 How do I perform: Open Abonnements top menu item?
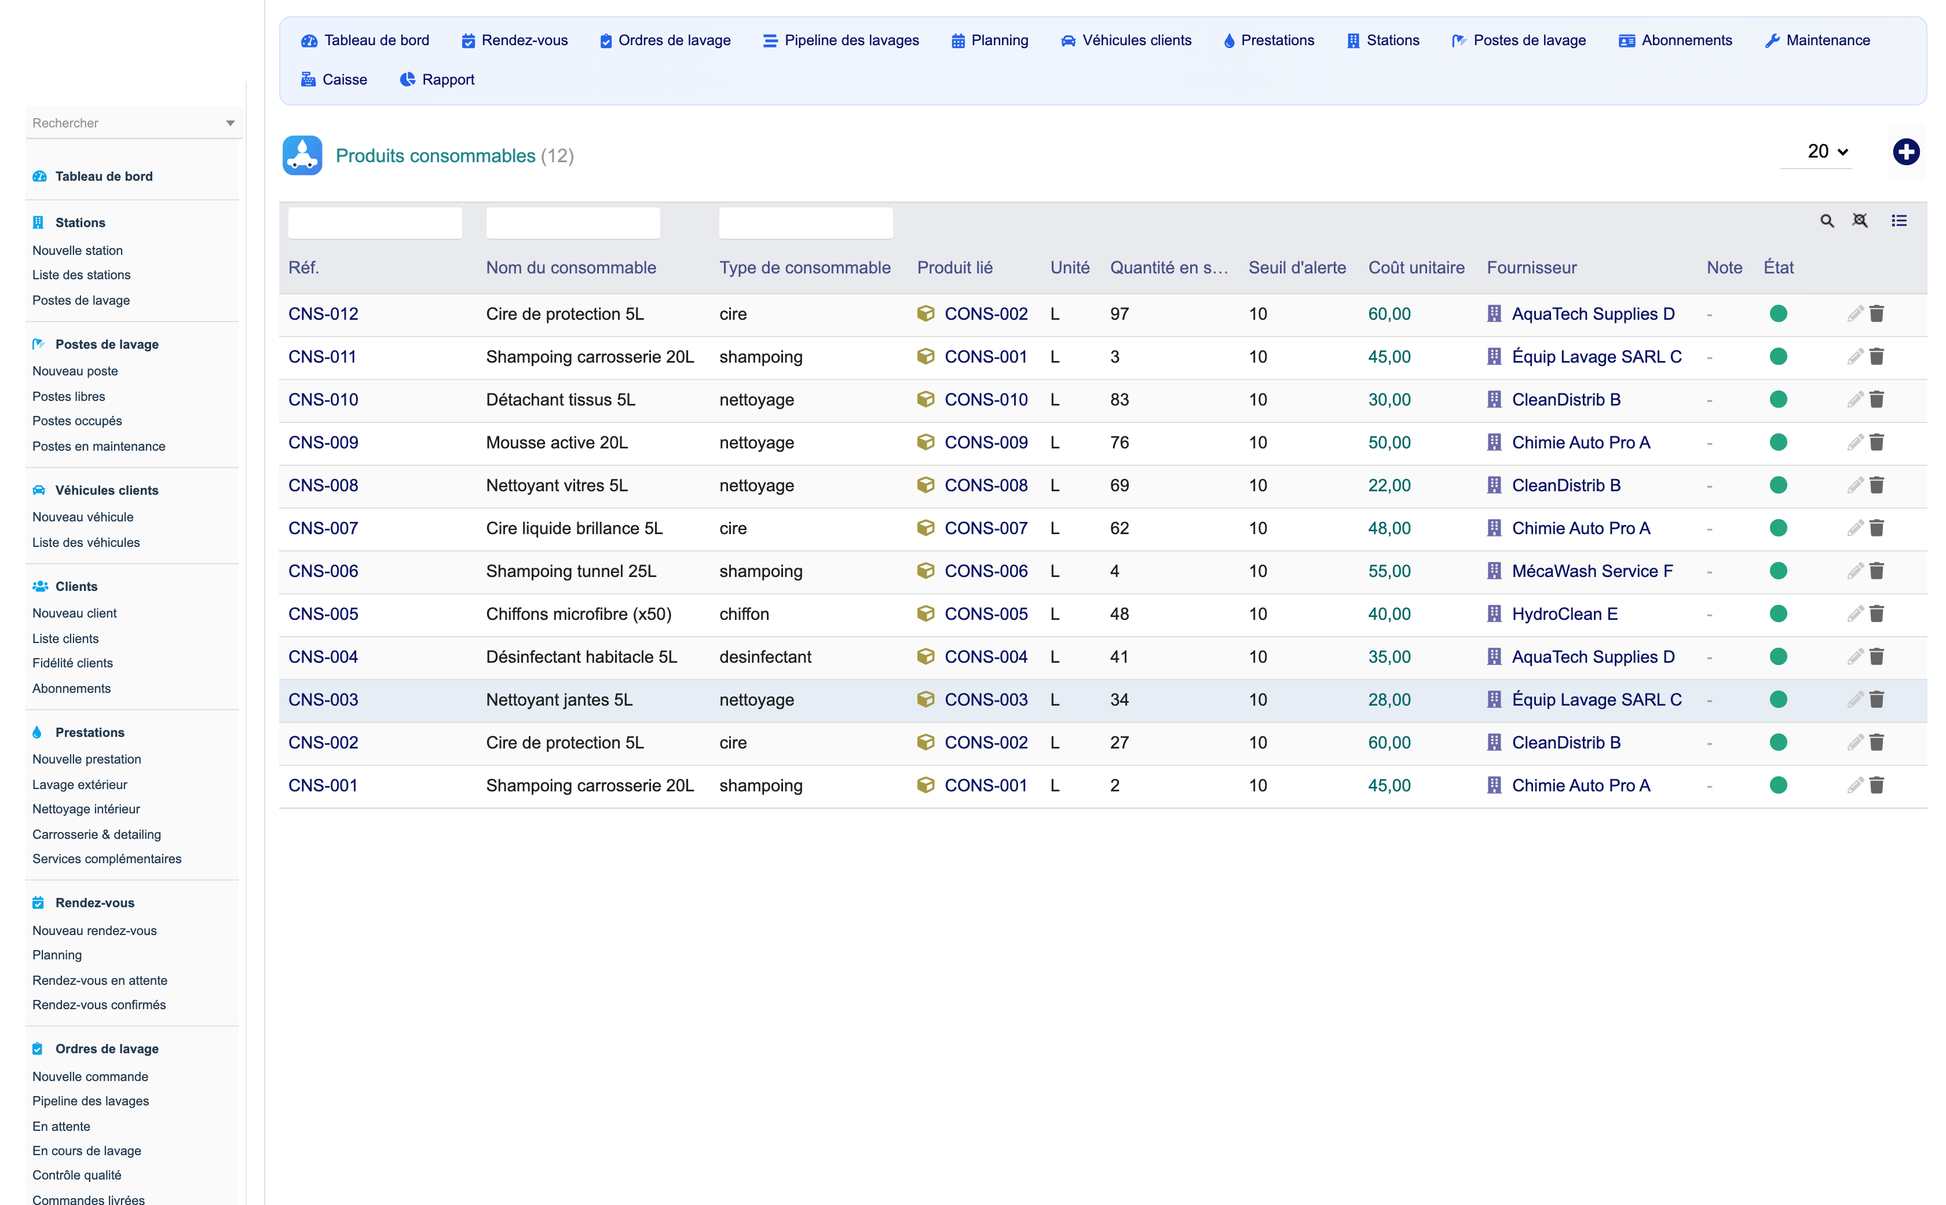pyautogui.click(x=1675, y=41)
